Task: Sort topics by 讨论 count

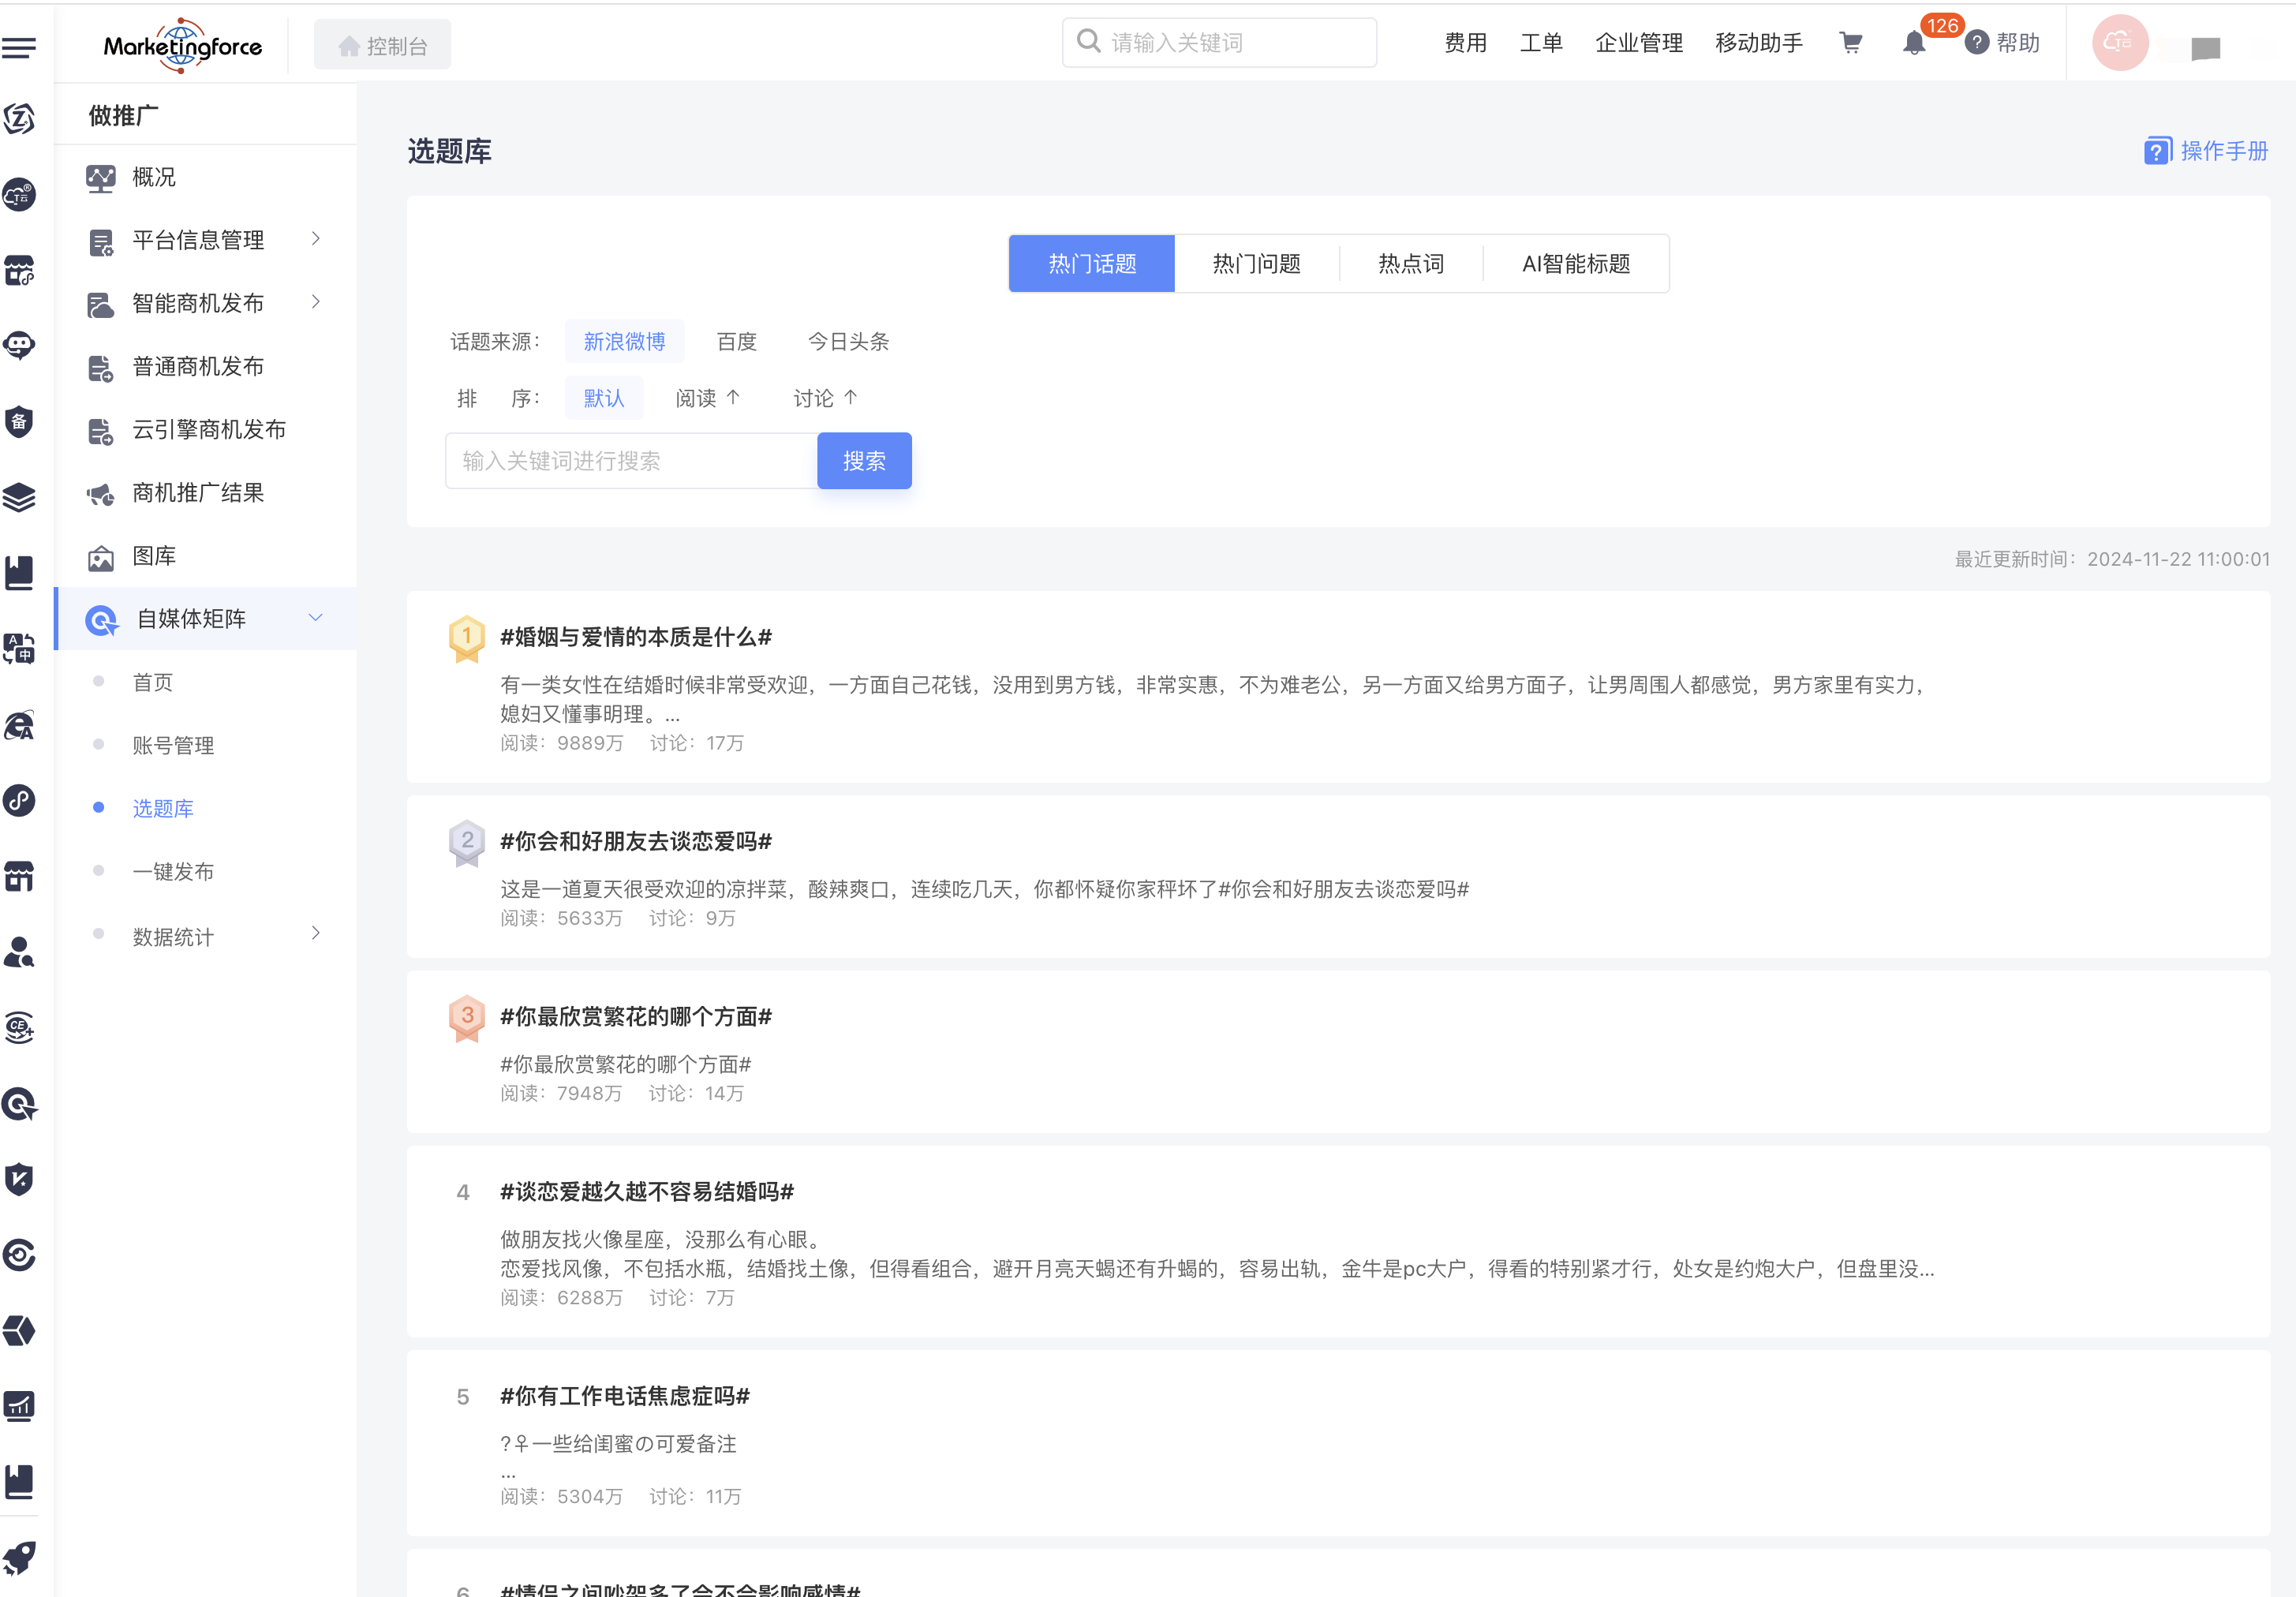Action: [x=825, y=398]
